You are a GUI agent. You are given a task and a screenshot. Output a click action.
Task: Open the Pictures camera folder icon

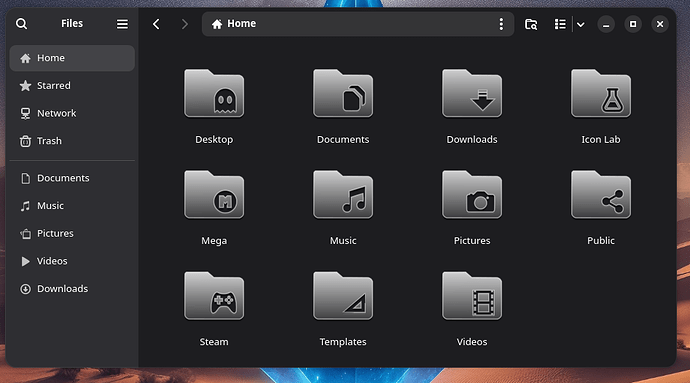(472, 195)
